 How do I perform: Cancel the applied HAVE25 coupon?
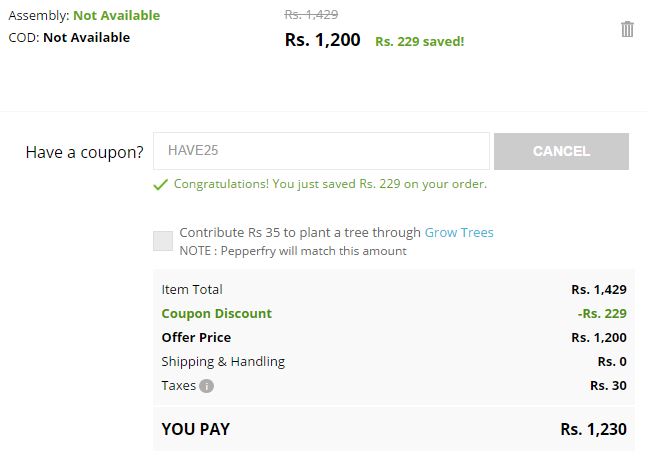[561, 151]
